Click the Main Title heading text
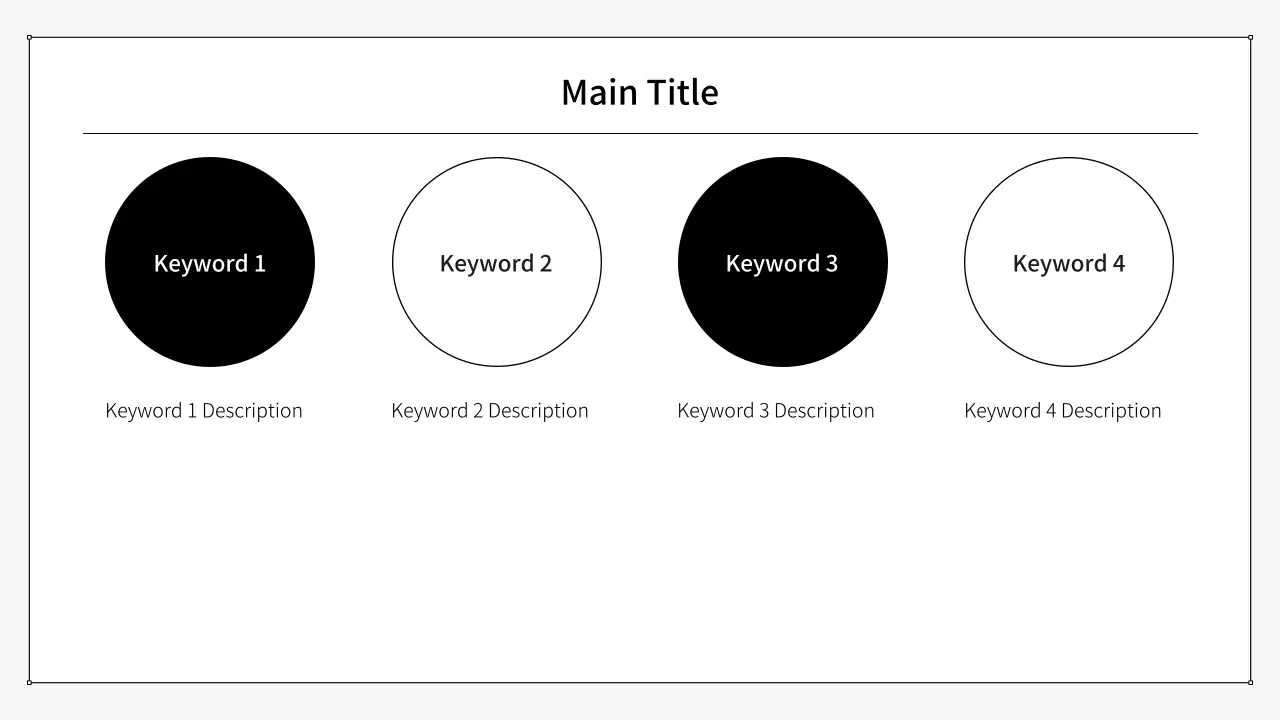 [639, 93]
